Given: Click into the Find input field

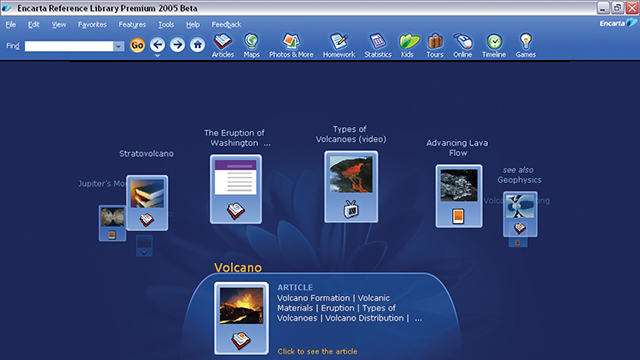Looking at the screenshot, I should pyautogui.click(x=69, y=46).
